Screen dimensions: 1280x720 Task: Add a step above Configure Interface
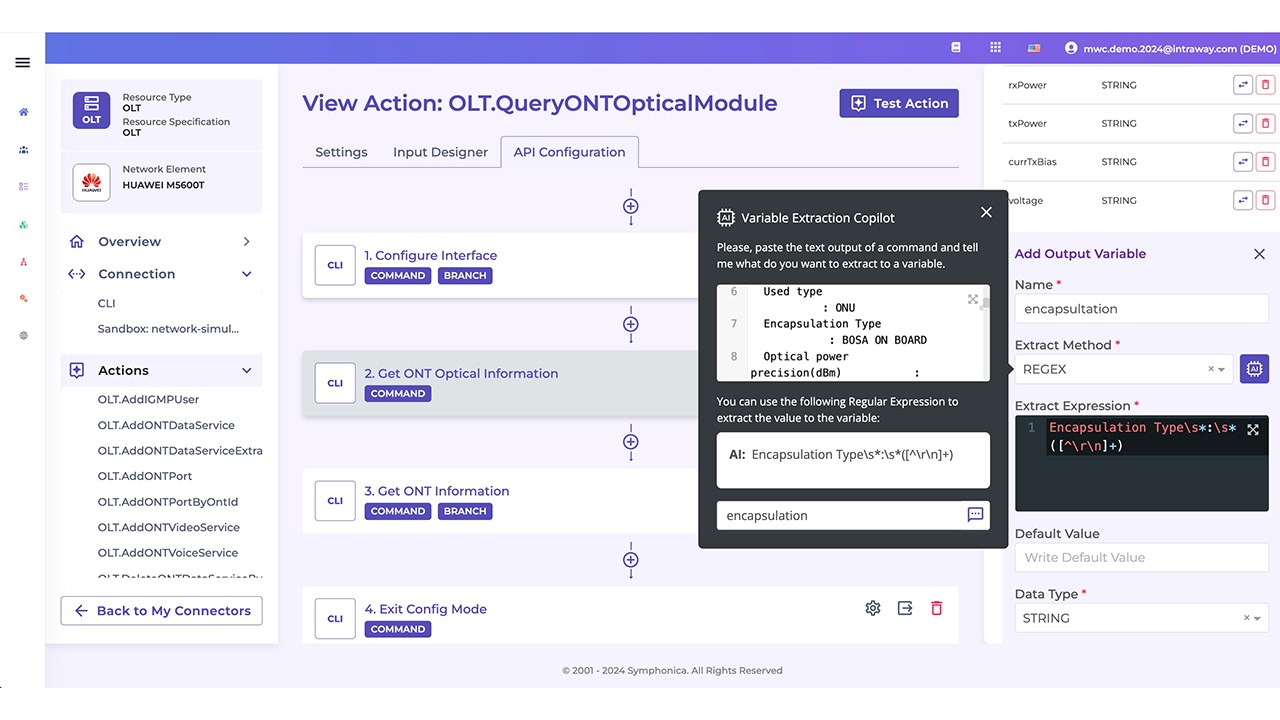(x=631, y=206)
